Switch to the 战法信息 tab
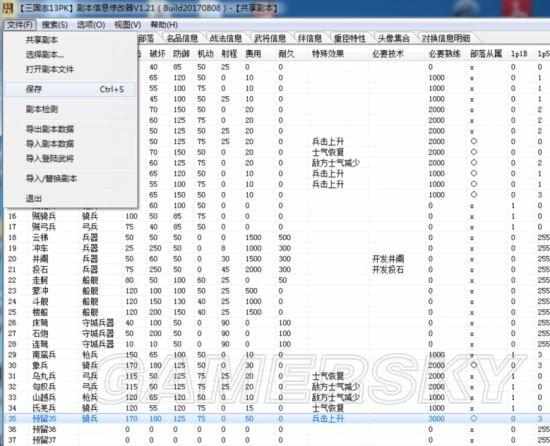 (226, 38)
